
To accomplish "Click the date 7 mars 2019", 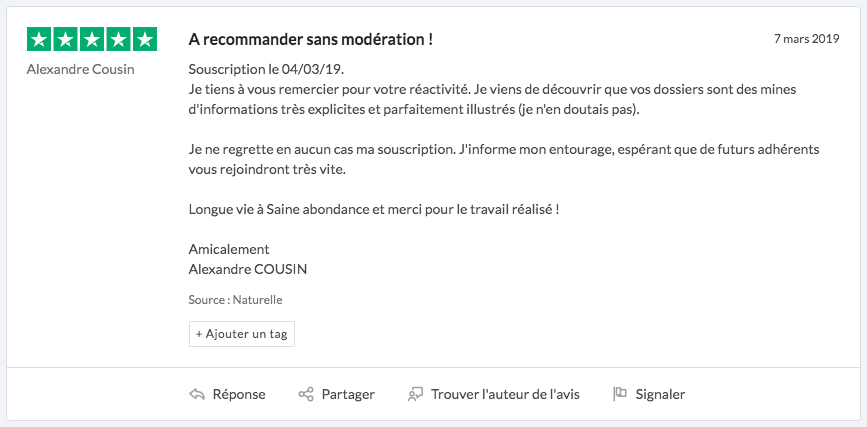I will (806, 40).
